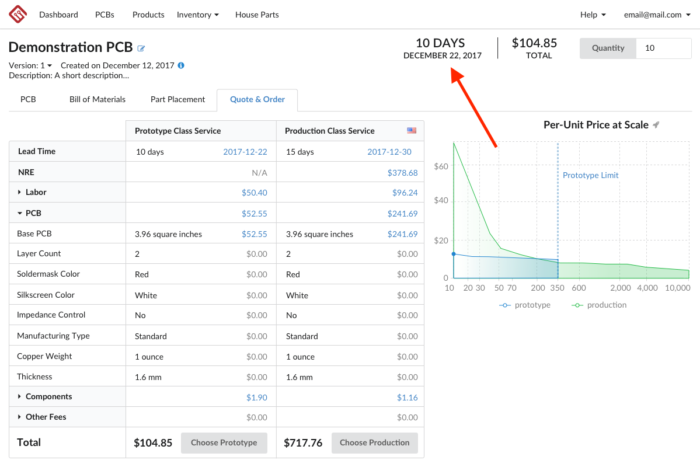This screenshot has height=467, width=700.
Task: Open the Inventory dropdown menu
Action: pyautogui.click(x=198, y=15)
